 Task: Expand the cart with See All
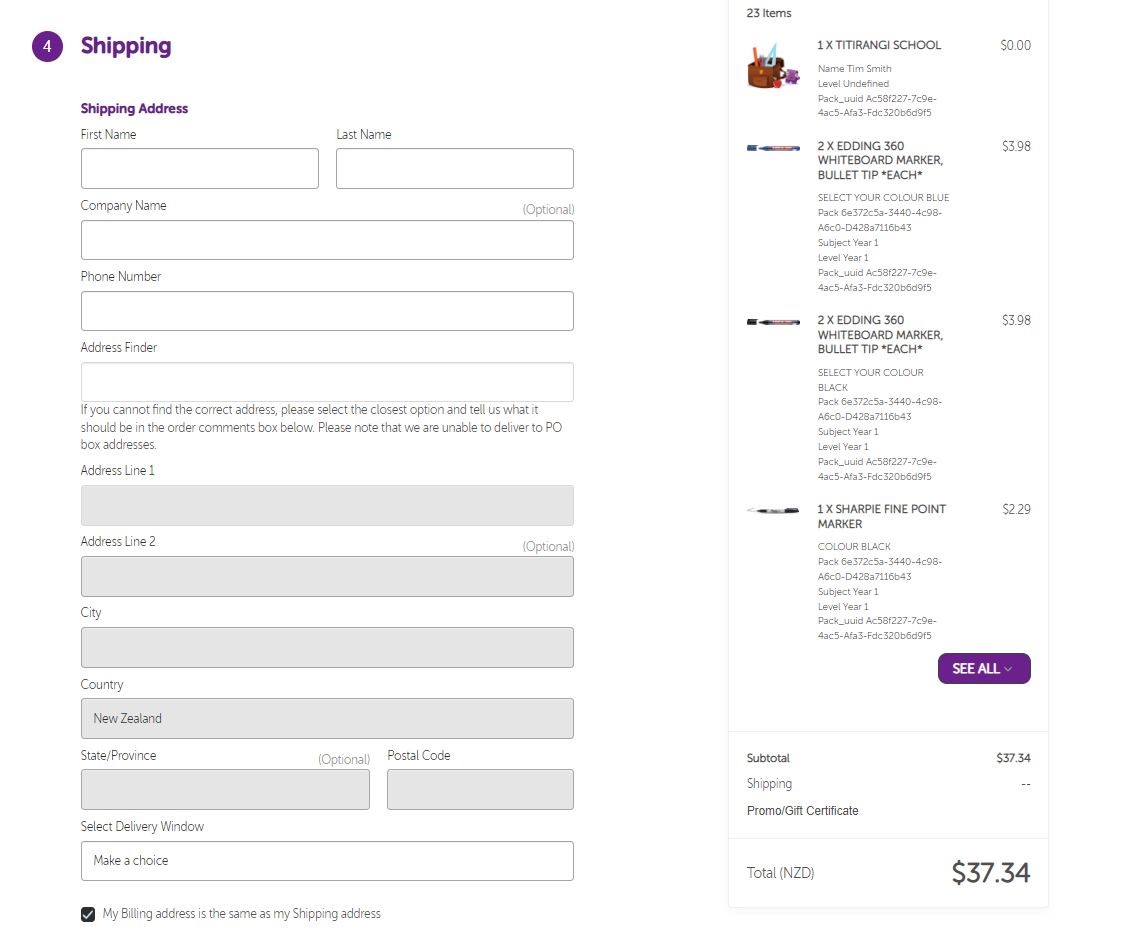(983, 669)
